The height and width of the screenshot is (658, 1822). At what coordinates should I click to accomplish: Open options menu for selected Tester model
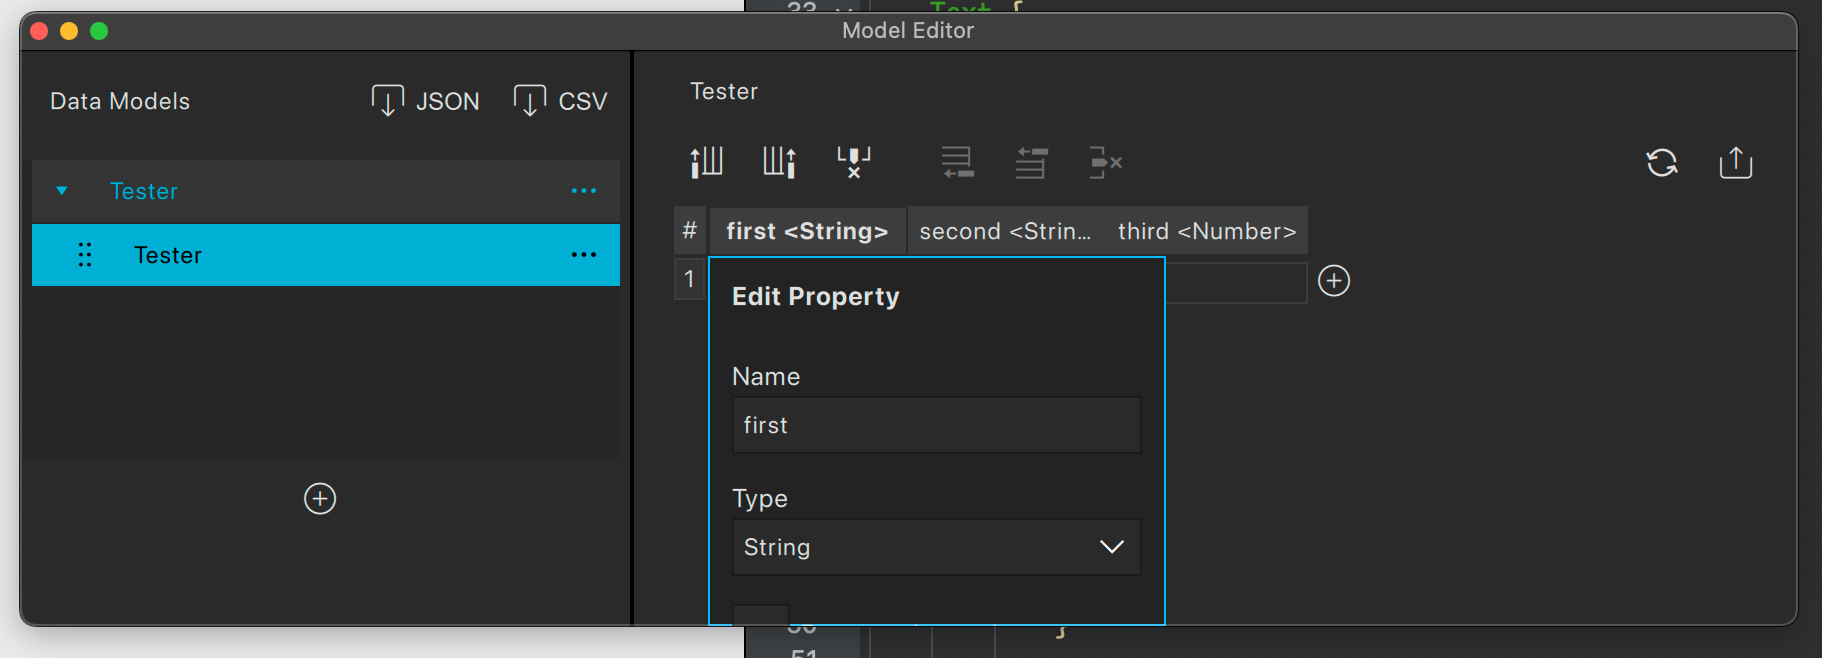pos(584,255)
